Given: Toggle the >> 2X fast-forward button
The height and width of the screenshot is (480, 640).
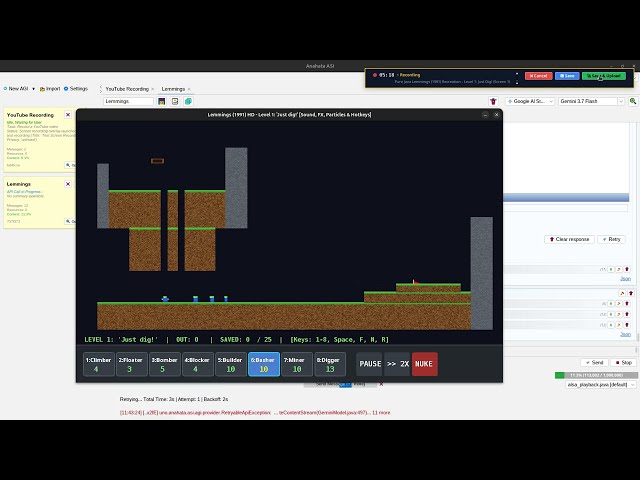Looking at the screenshot, I should coord(398,364).
